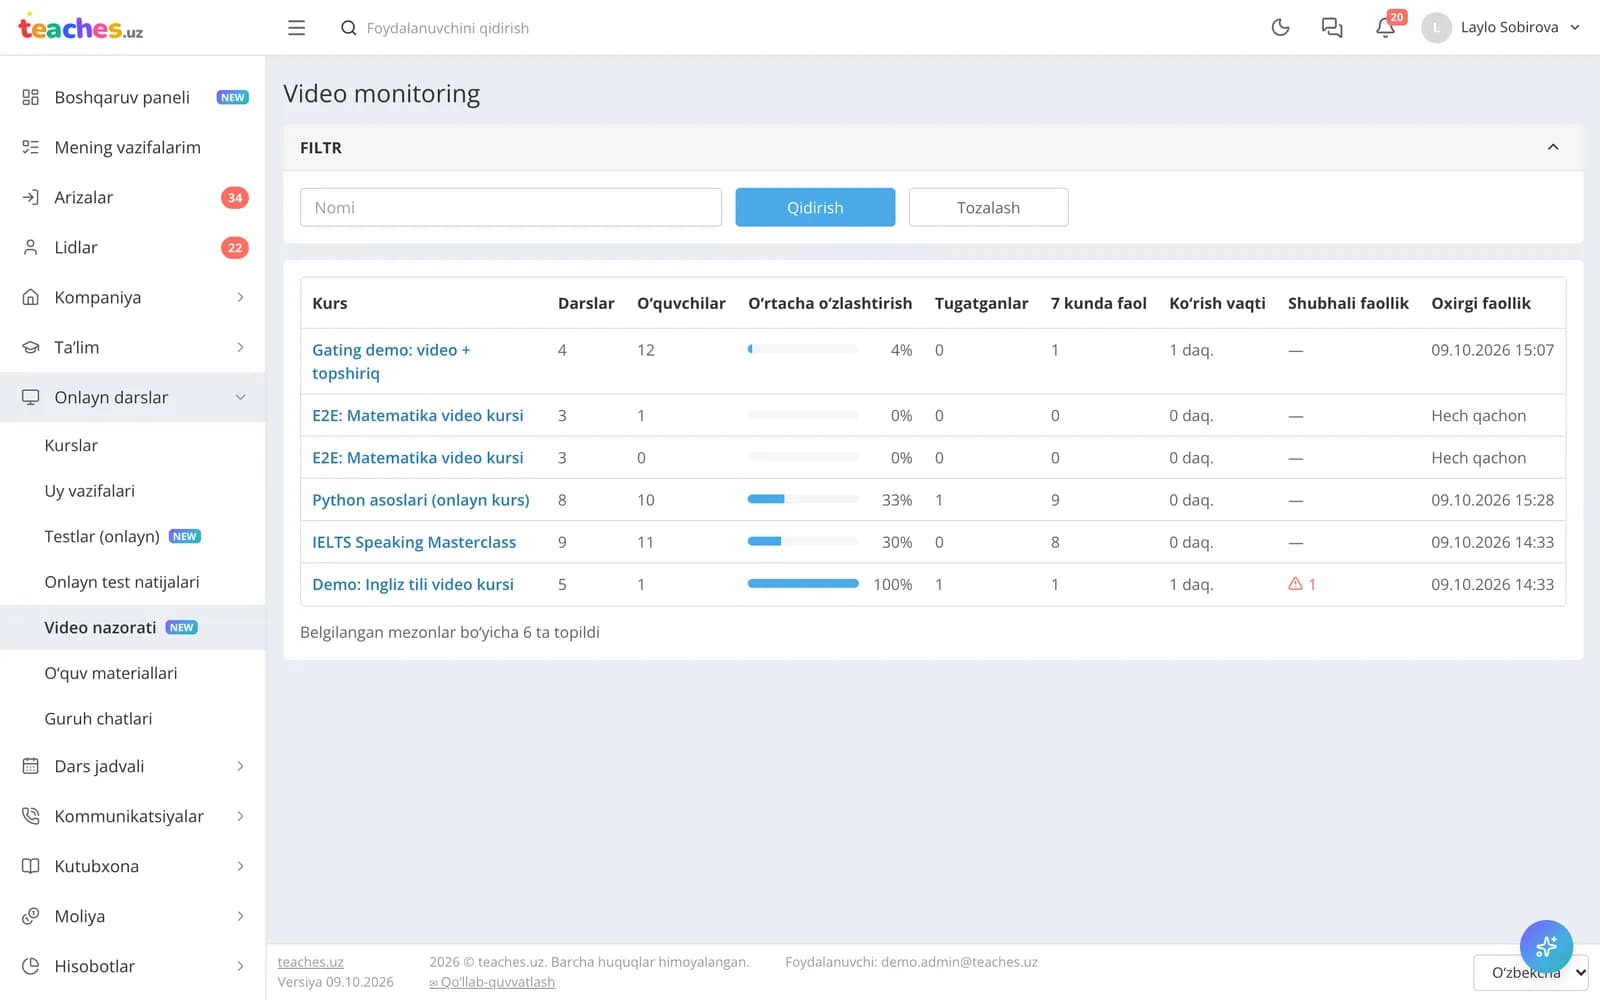Click the Foydalanuvchini qidirish search field
1600x1000 pixels.
(448, 28)
